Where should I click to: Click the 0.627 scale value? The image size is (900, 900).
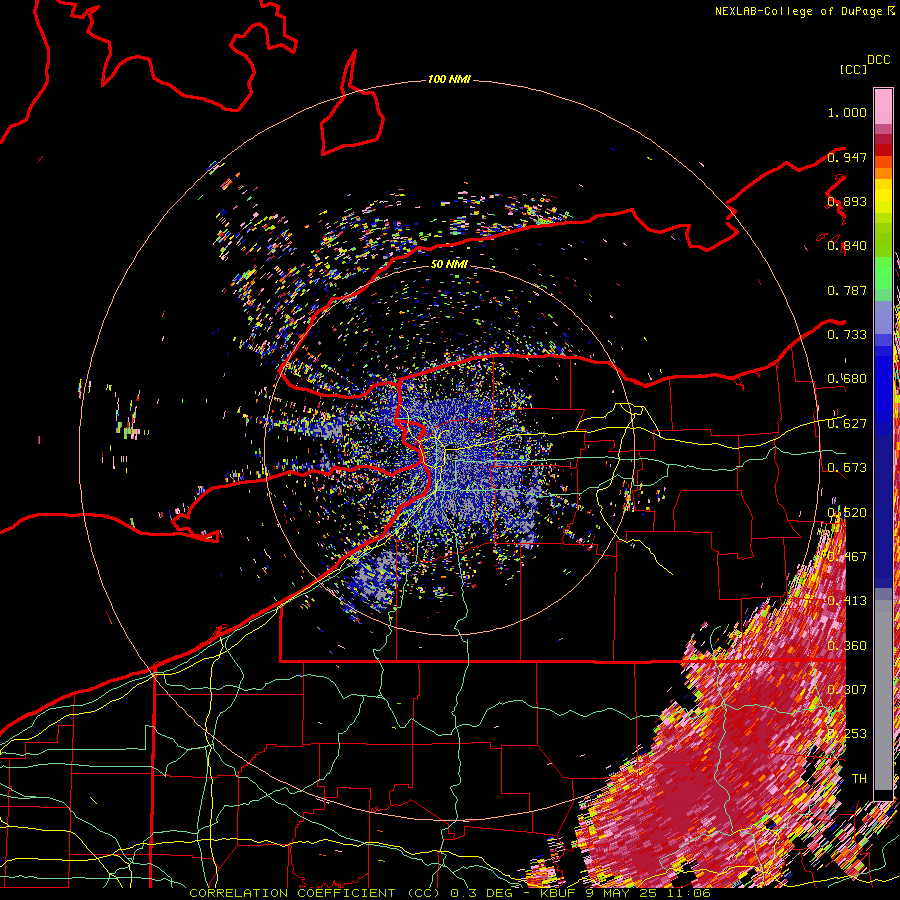click(847, 424)
